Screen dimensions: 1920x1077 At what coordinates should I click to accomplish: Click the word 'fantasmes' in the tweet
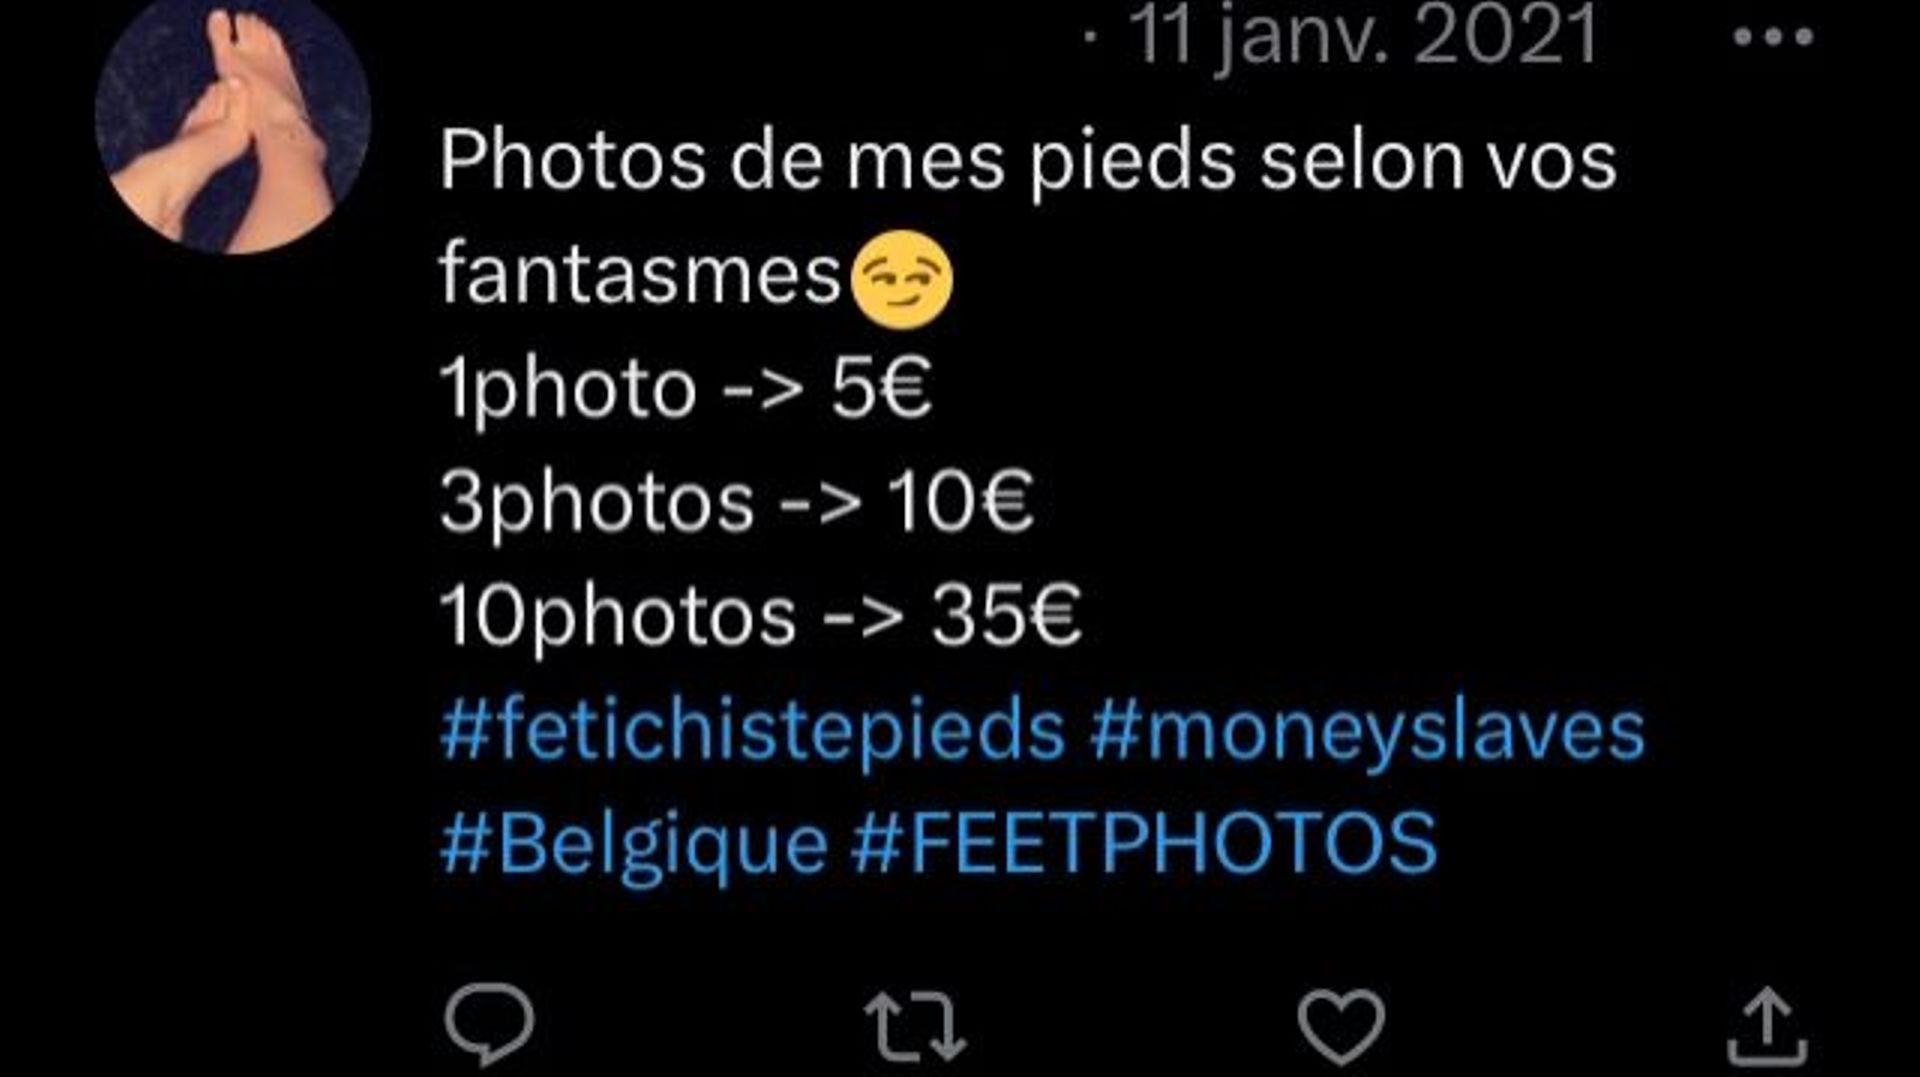point(640,274)
